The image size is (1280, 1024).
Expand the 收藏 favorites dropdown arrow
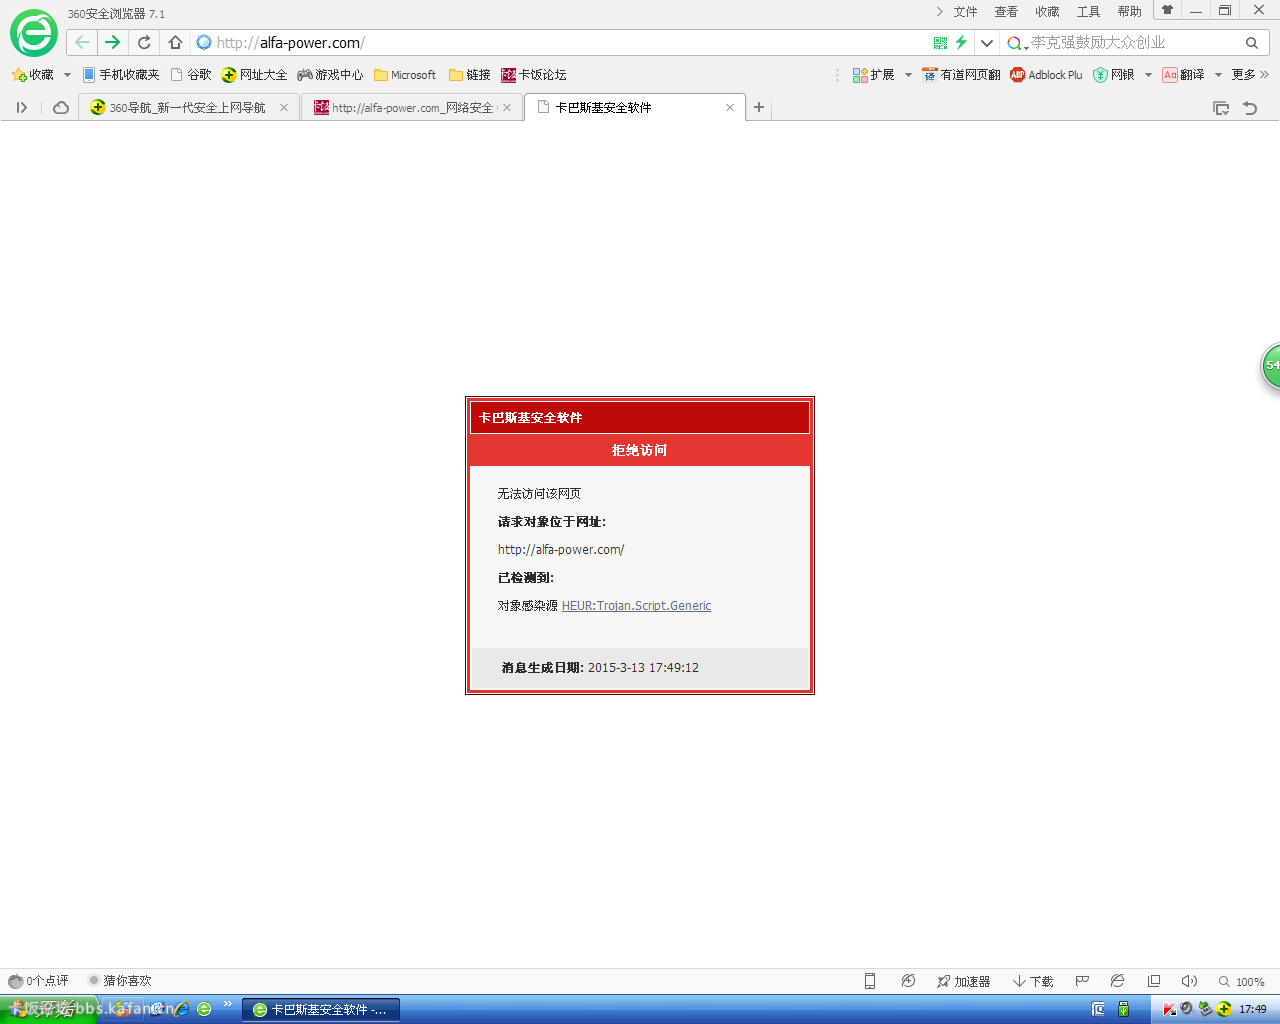[x=67, y=75]
